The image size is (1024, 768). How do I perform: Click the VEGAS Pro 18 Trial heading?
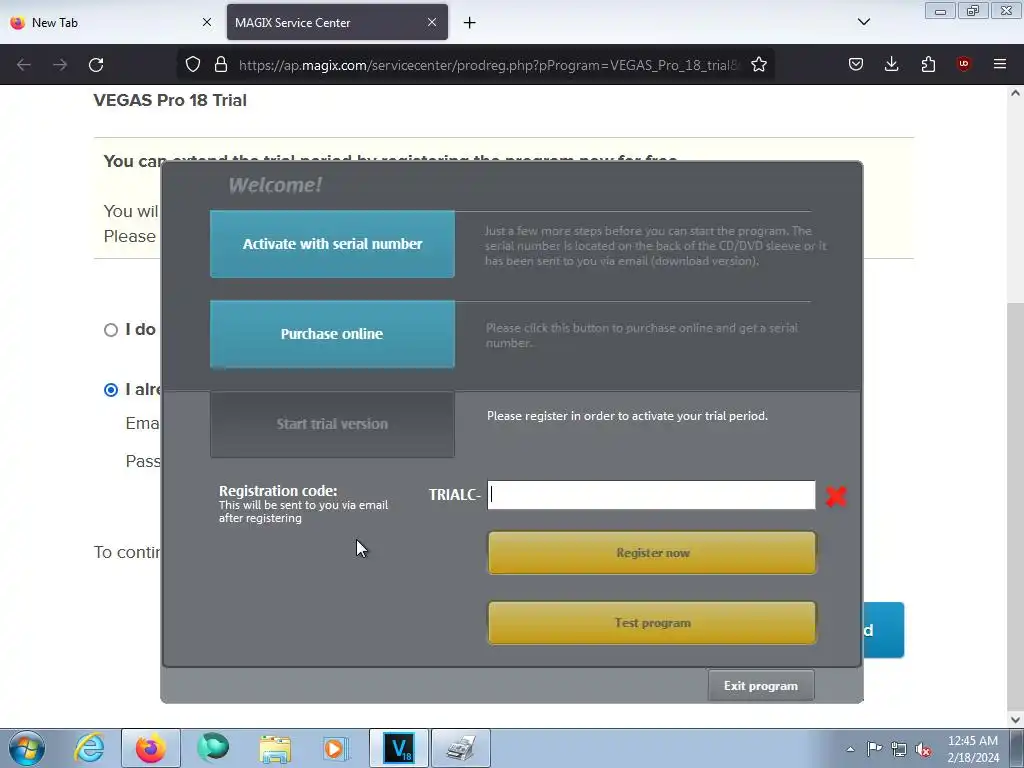[170, 101]
